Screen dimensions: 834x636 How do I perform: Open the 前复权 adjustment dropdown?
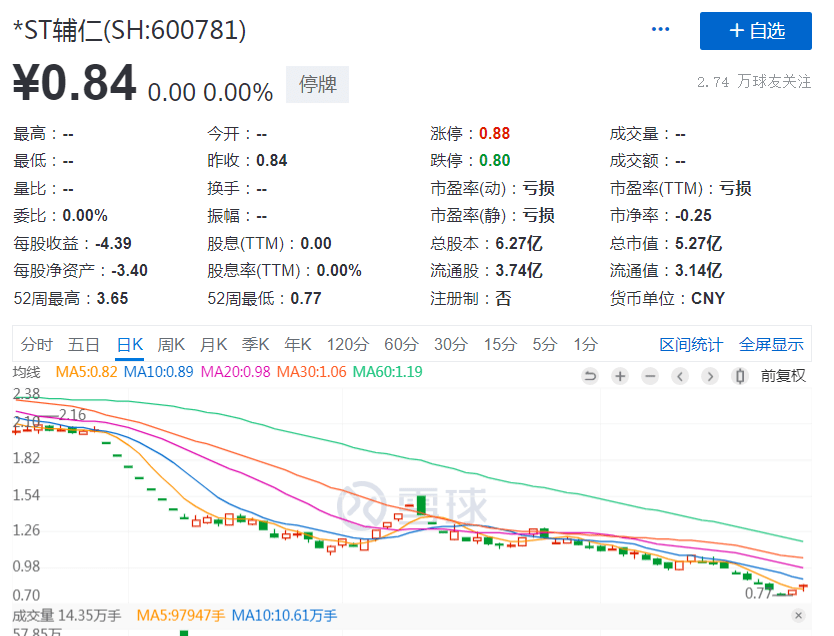tap(783, 376)
